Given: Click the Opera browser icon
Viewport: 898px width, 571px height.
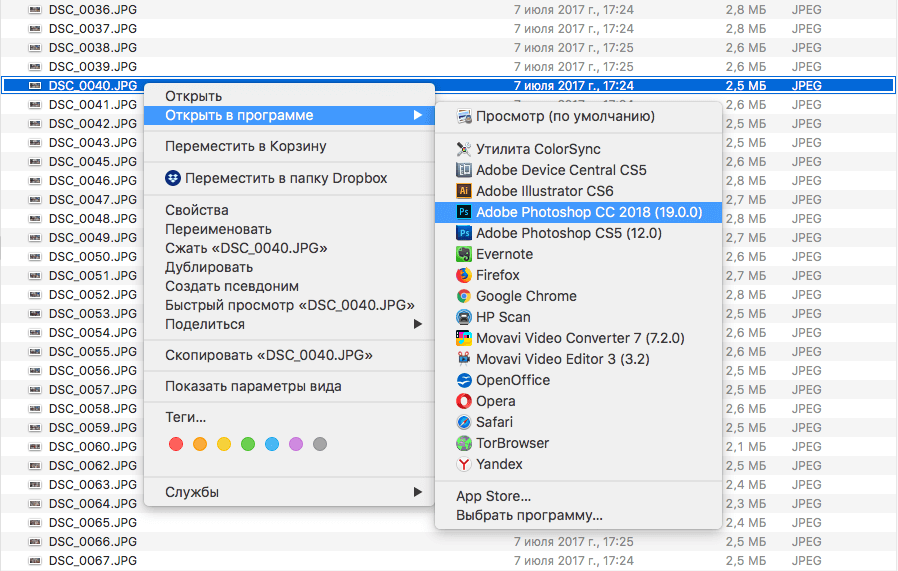Looking at the screenshot, I should [x=464, y=401].
